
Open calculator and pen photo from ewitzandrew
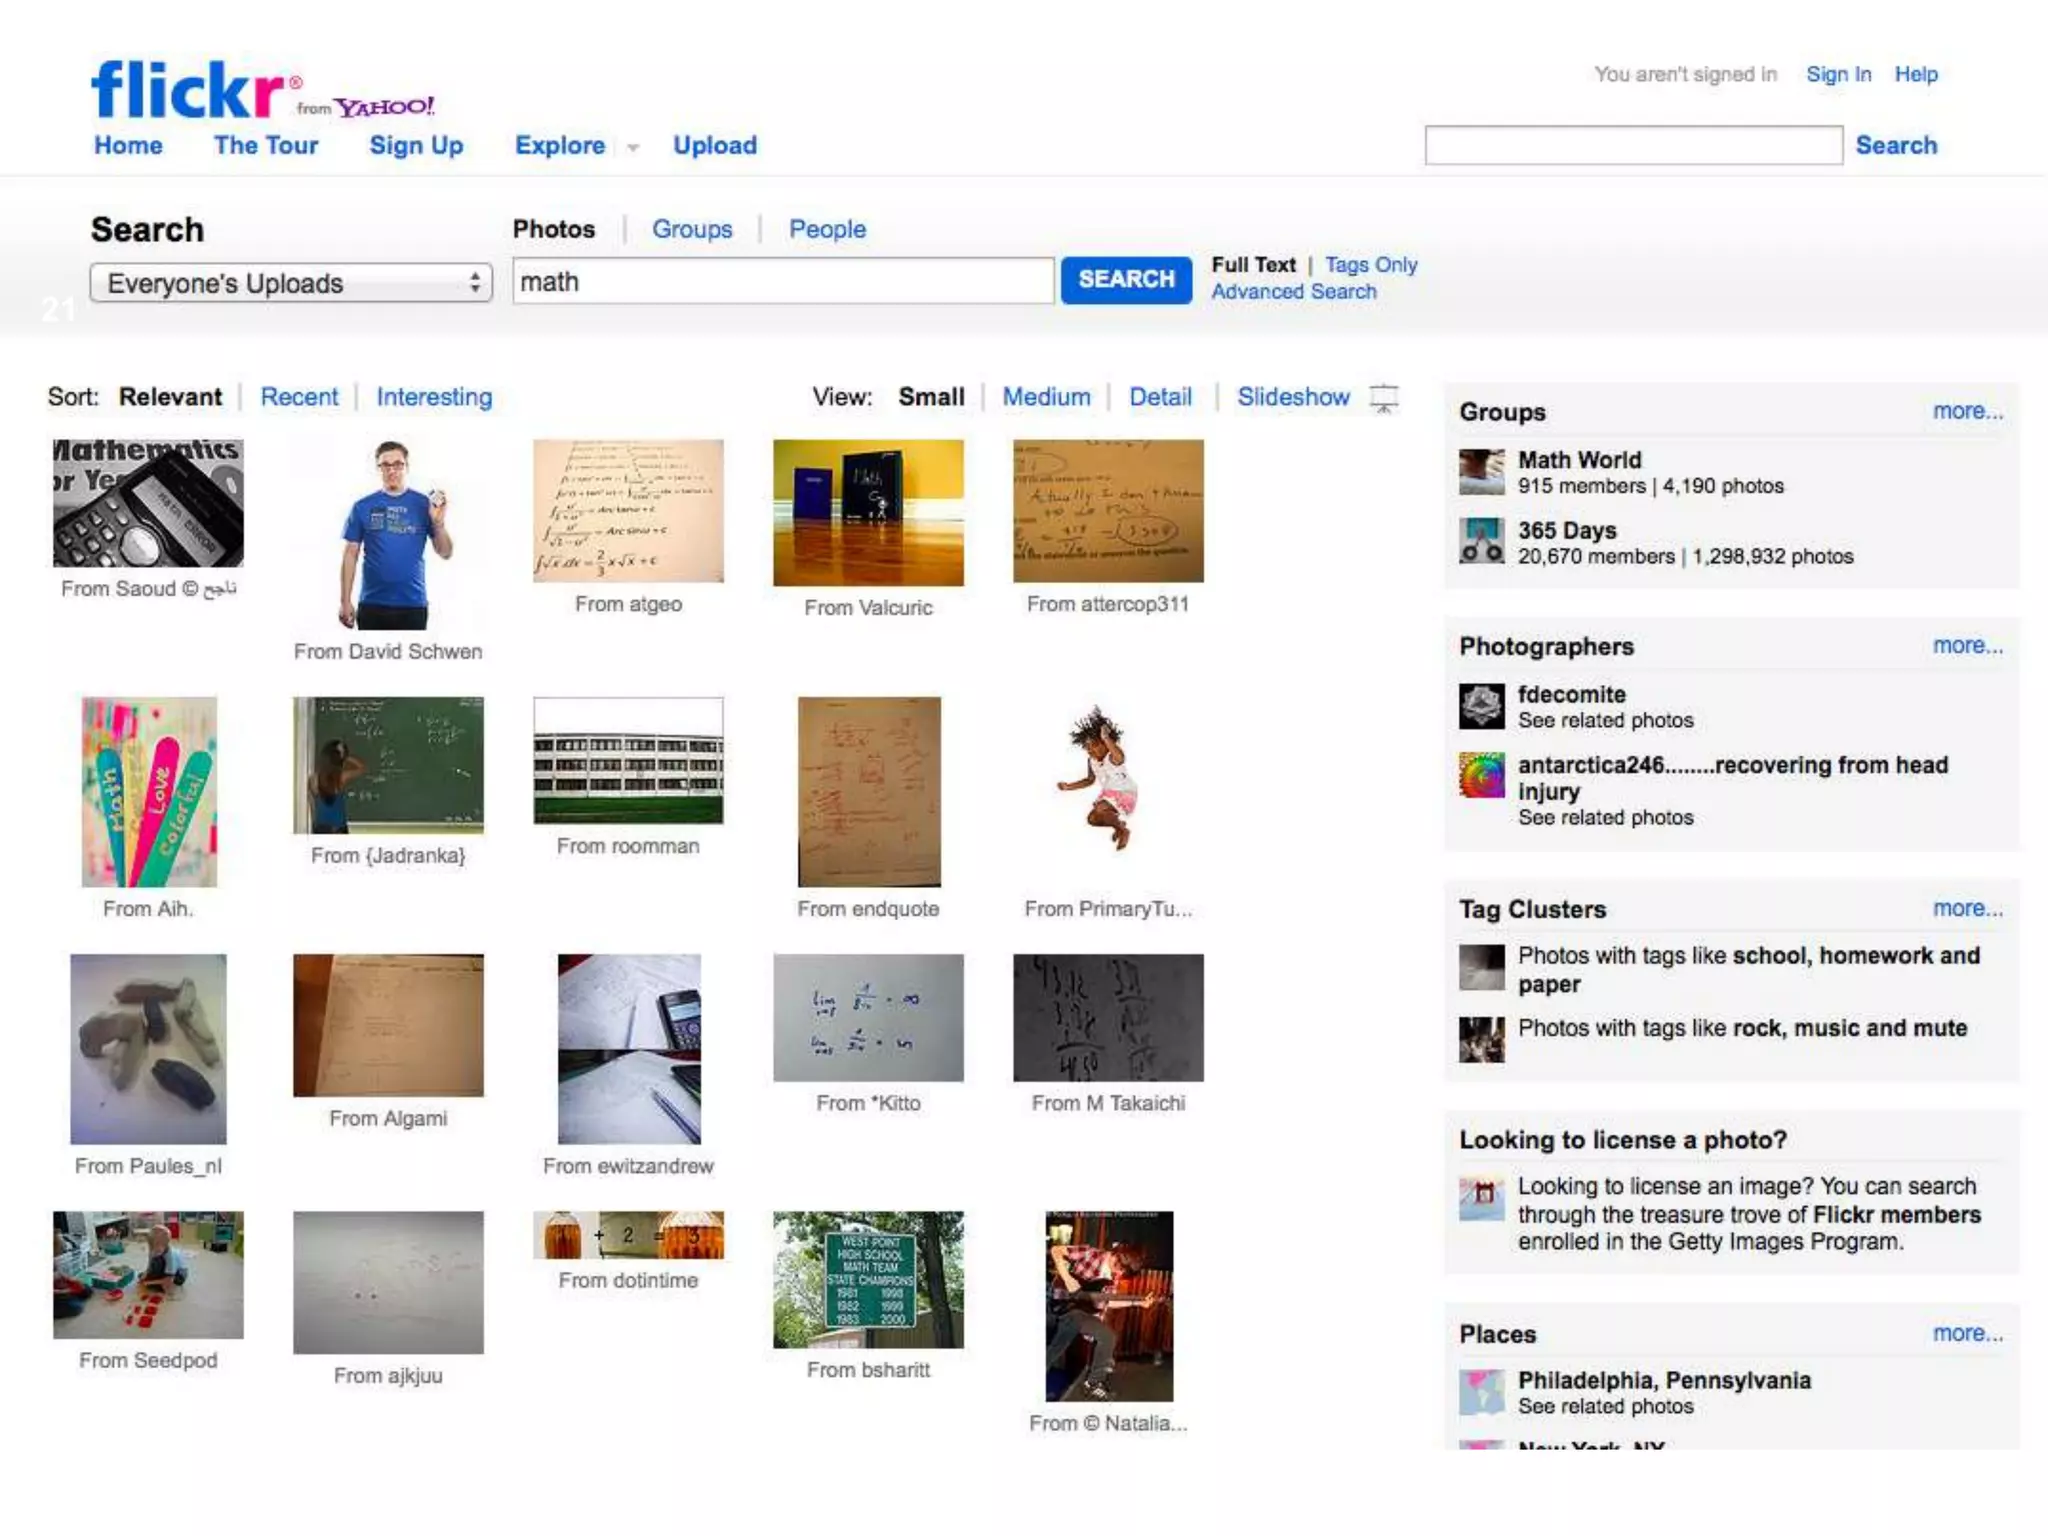(629, 1048)
